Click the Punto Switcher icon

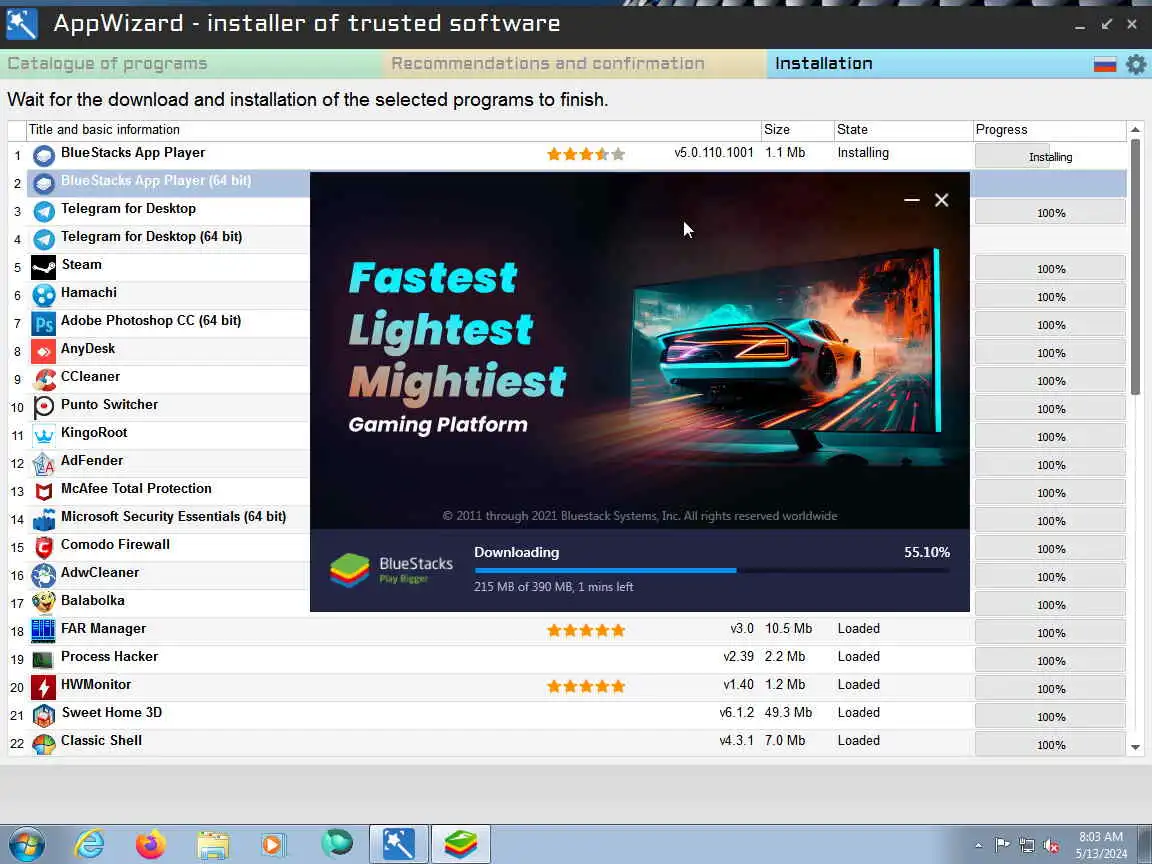[x=44, y=407]
